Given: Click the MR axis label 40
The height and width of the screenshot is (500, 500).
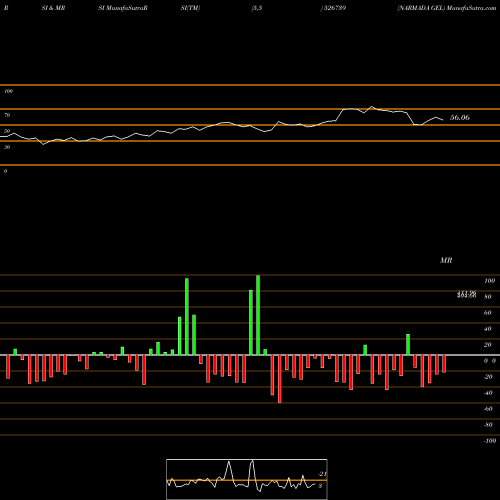Looking at the screenshot, I should pyautogui.click(x=488, y=329).
